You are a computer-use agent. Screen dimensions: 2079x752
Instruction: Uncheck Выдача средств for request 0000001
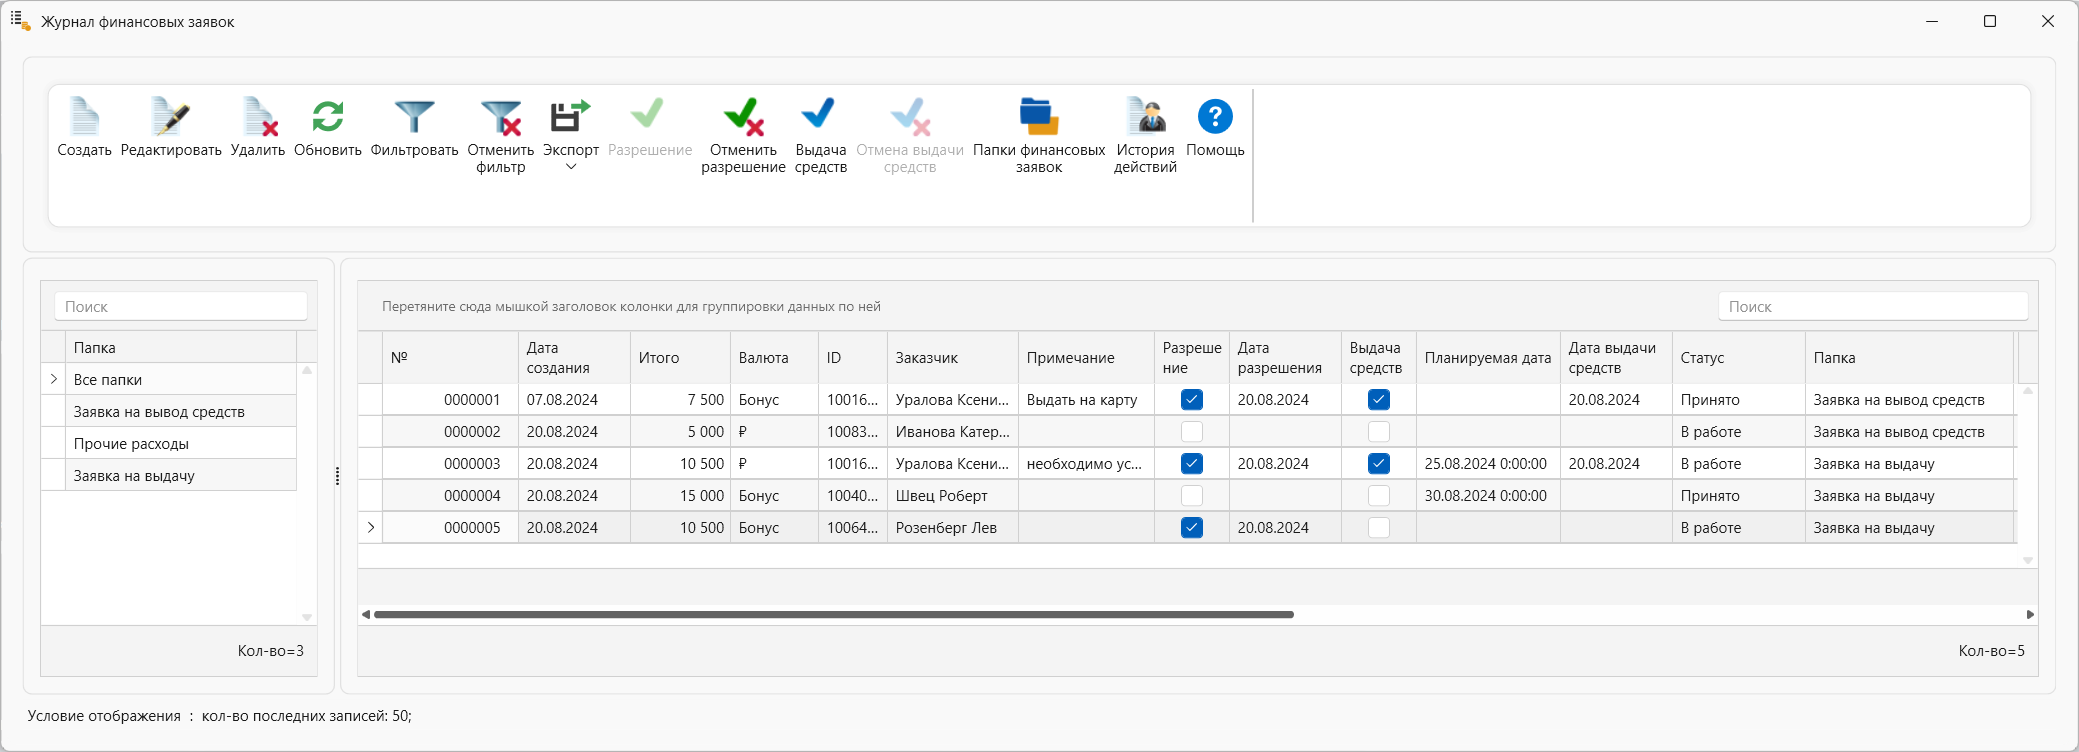(x=1378, y=400)
